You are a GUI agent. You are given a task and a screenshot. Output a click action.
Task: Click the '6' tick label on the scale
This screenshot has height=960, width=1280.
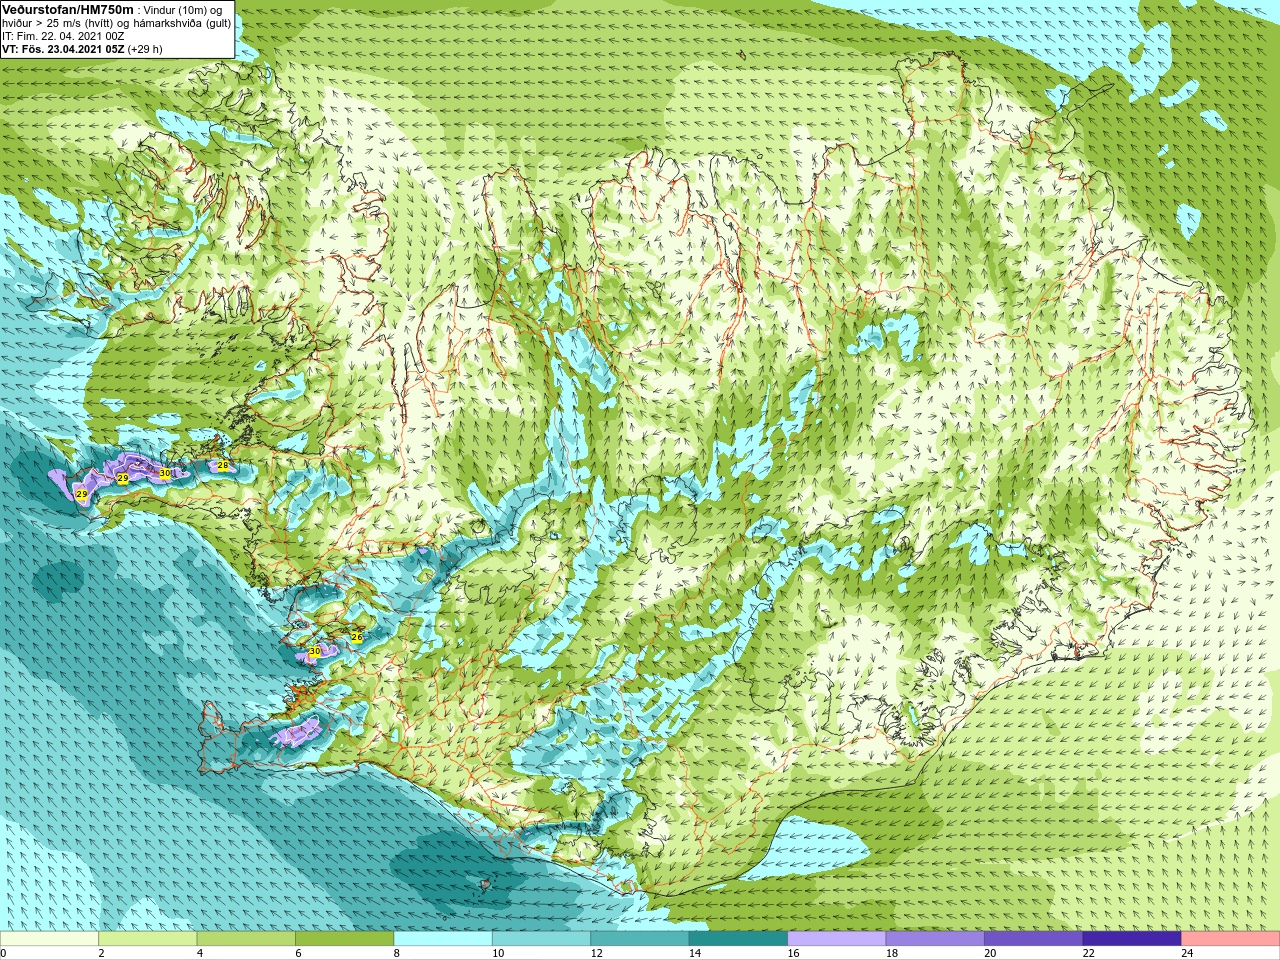coord(299,954)
